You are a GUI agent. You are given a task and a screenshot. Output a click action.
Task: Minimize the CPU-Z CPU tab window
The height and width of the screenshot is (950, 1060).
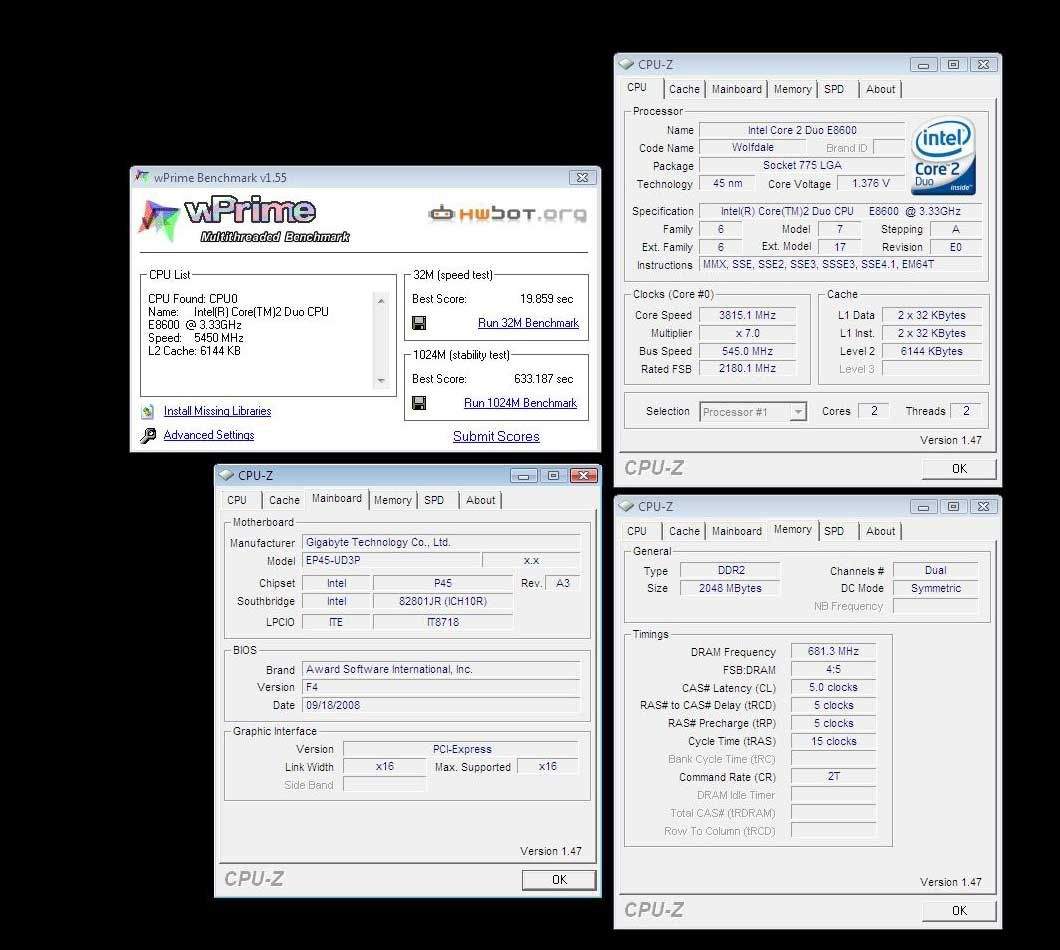pos(923,65)
